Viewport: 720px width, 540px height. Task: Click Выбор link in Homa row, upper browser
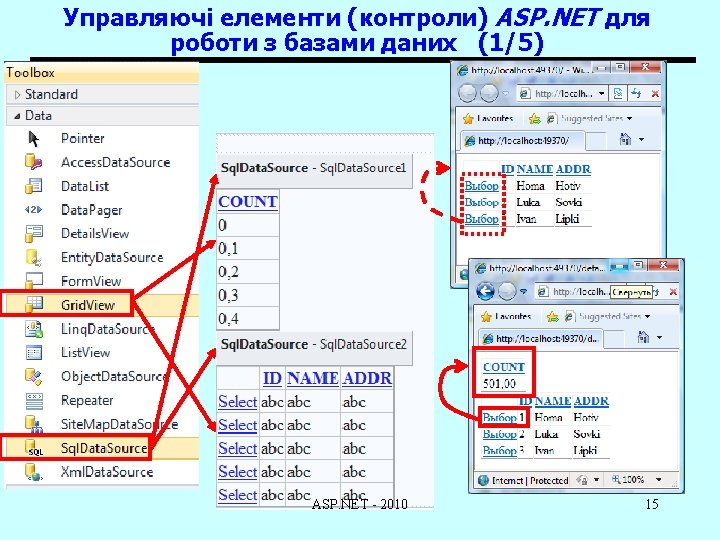(x=481, y=186)
